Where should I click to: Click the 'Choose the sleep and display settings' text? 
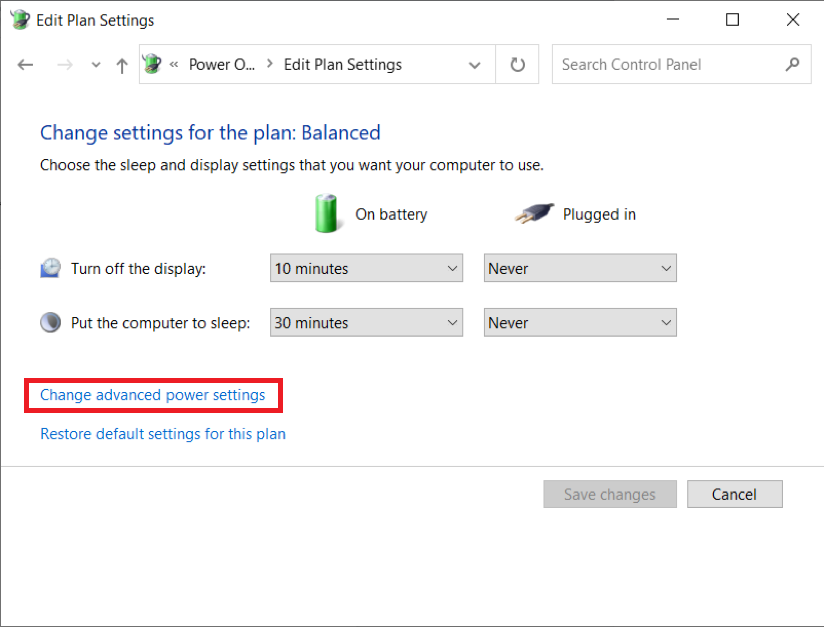pyautogui.click(x=292, y=165)
